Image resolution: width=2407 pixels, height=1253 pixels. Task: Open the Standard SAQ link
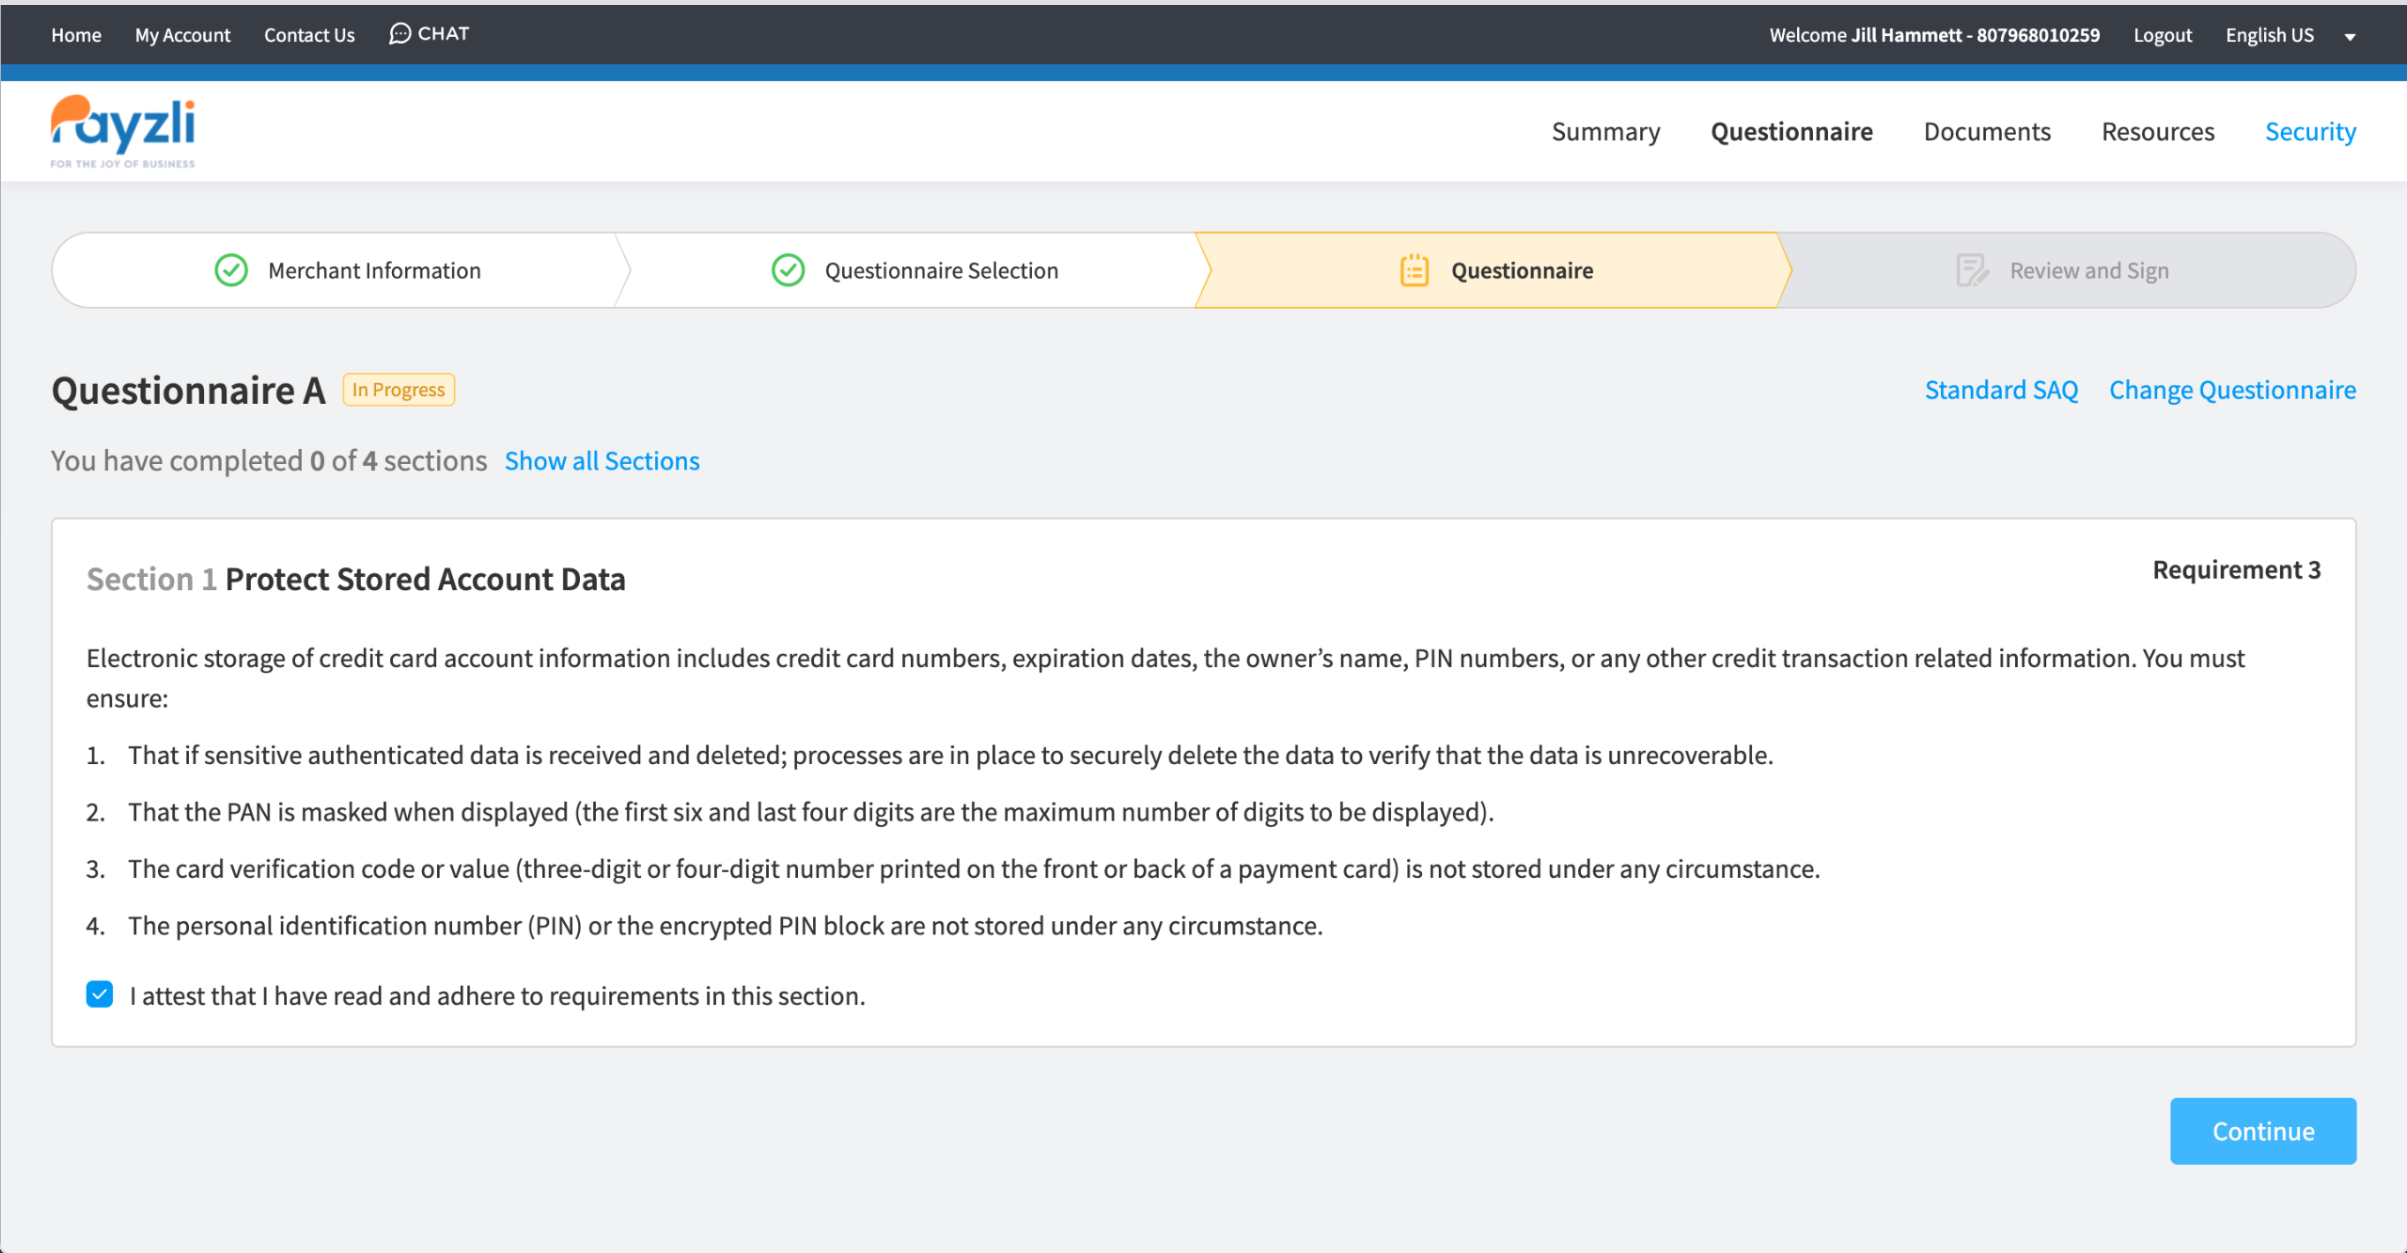tap(2001, 390)
